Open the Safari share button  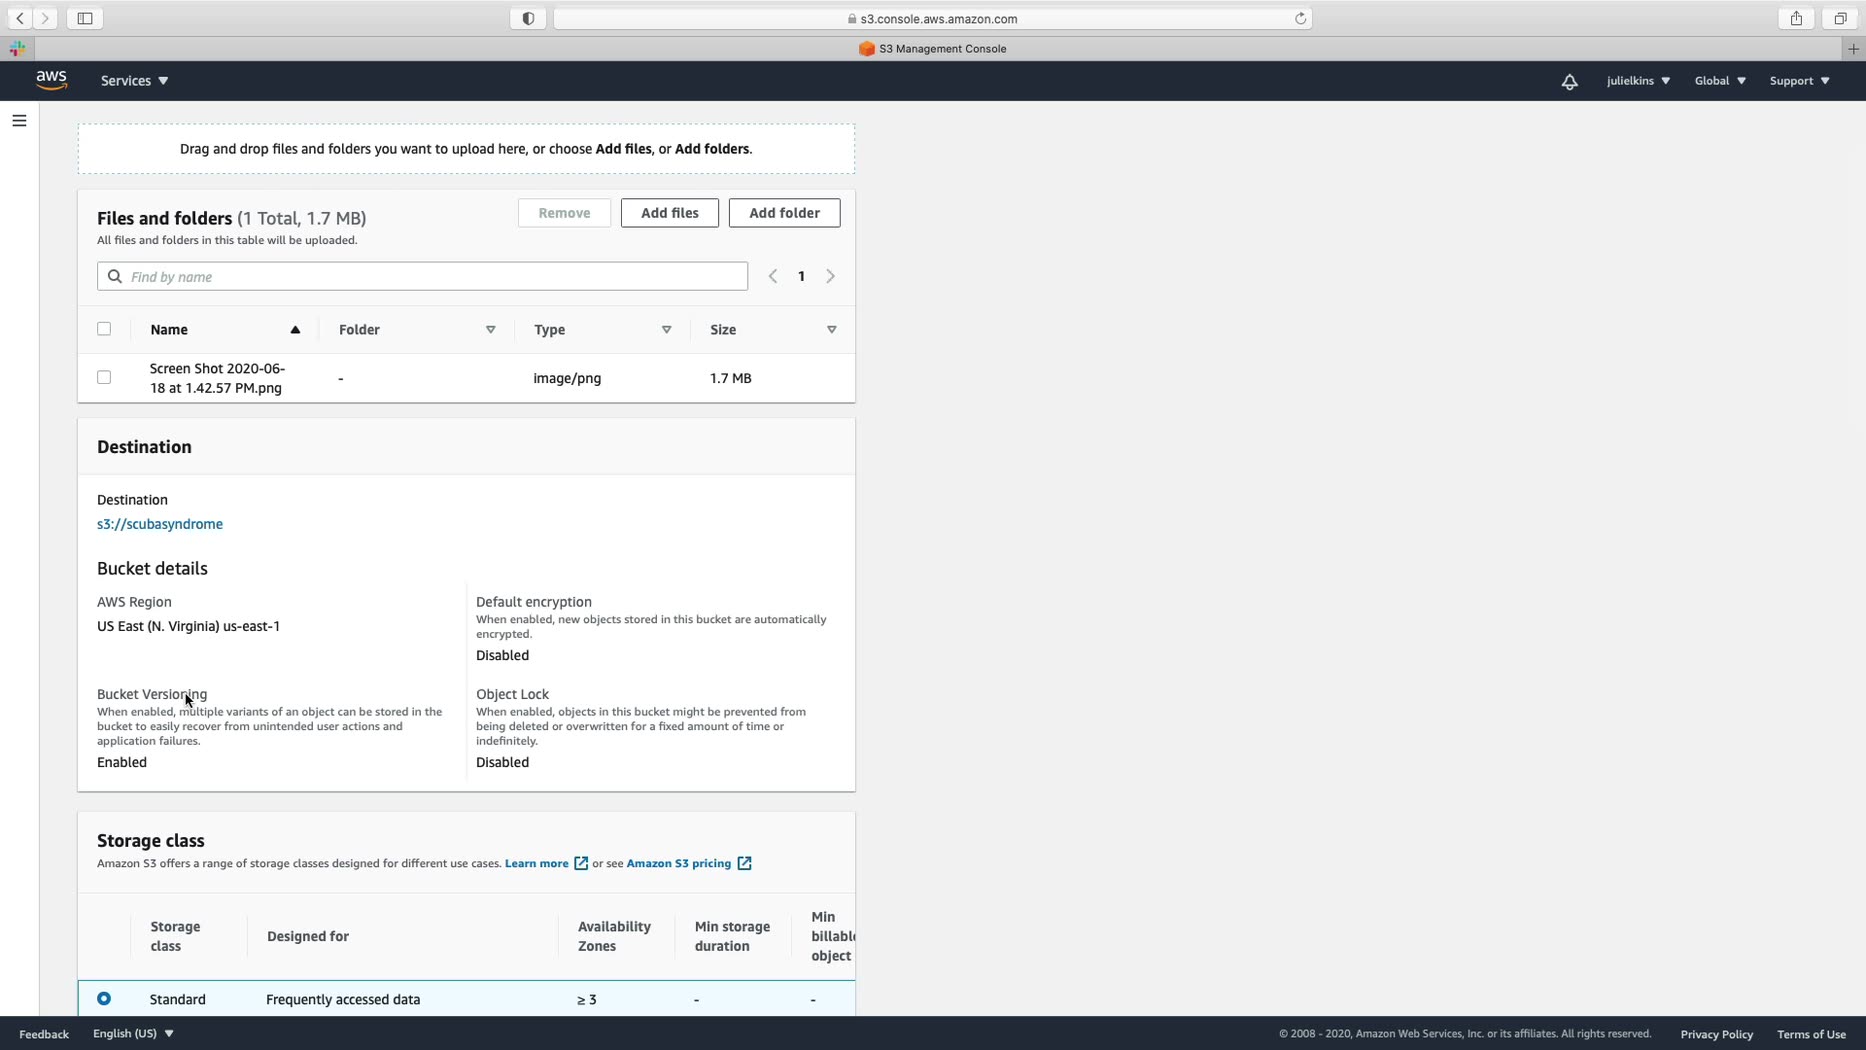(1796, 18)
